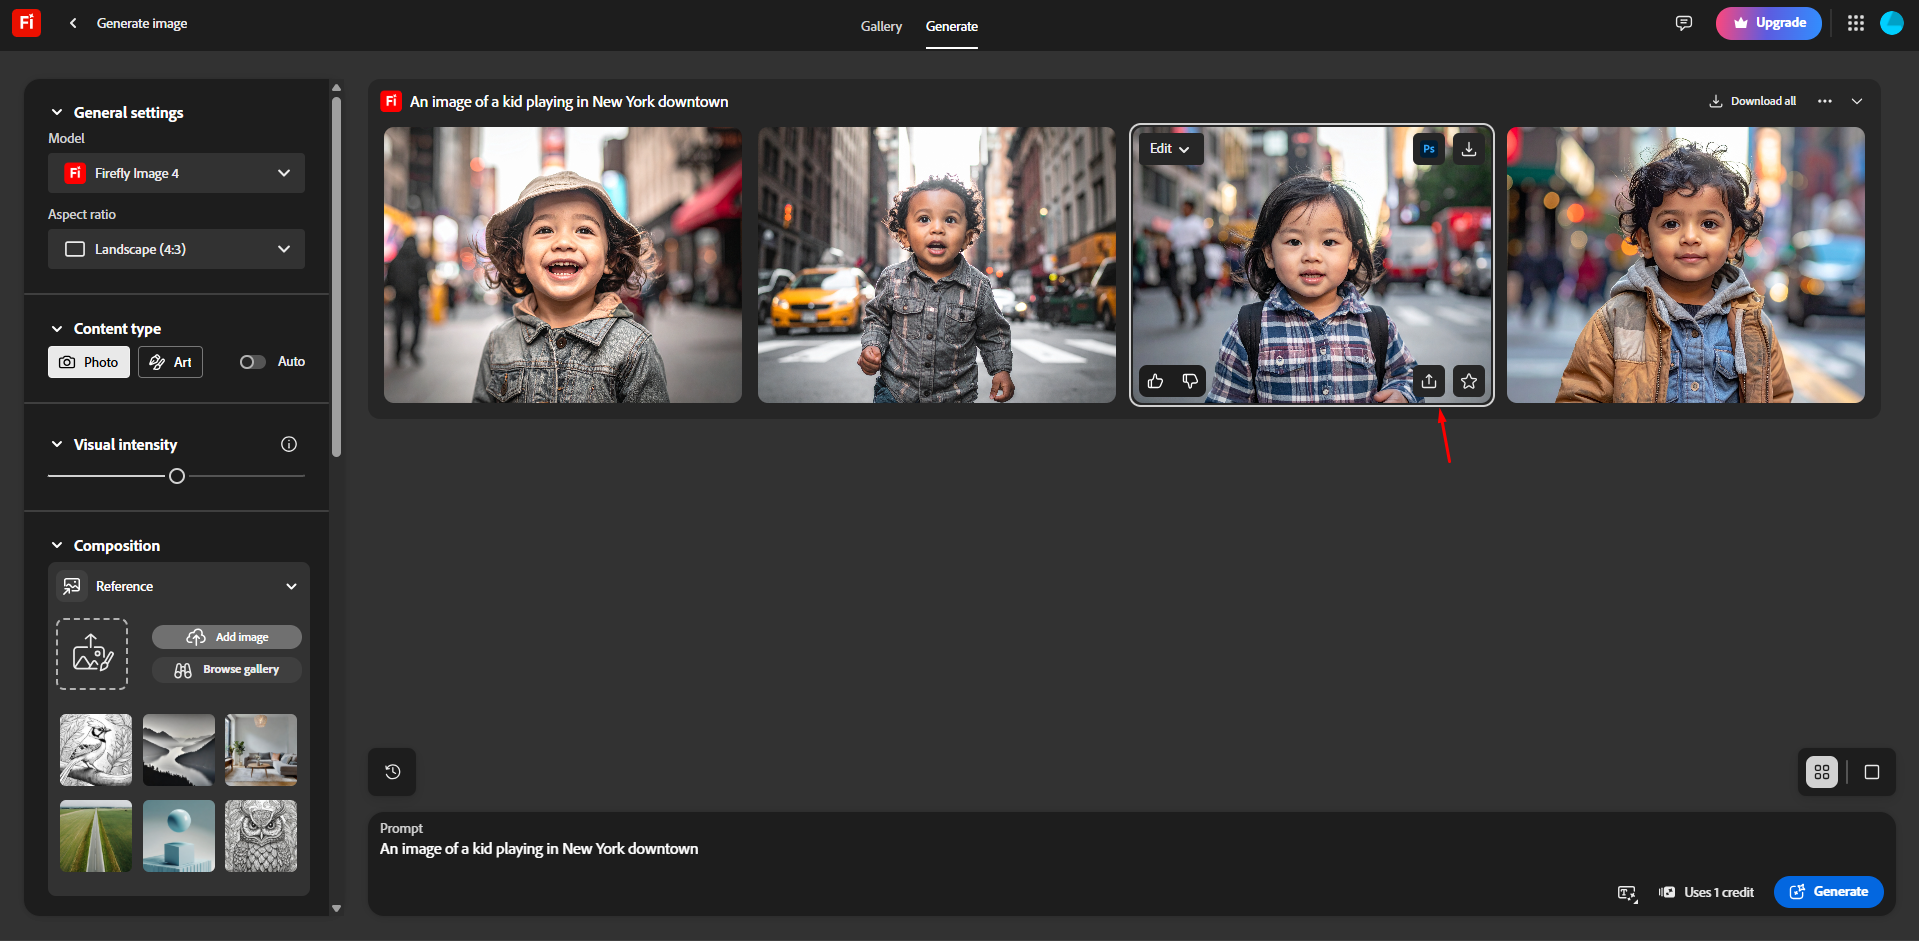
Task: Open the app launcher grid icon
Action: (x=1855, y=22)
